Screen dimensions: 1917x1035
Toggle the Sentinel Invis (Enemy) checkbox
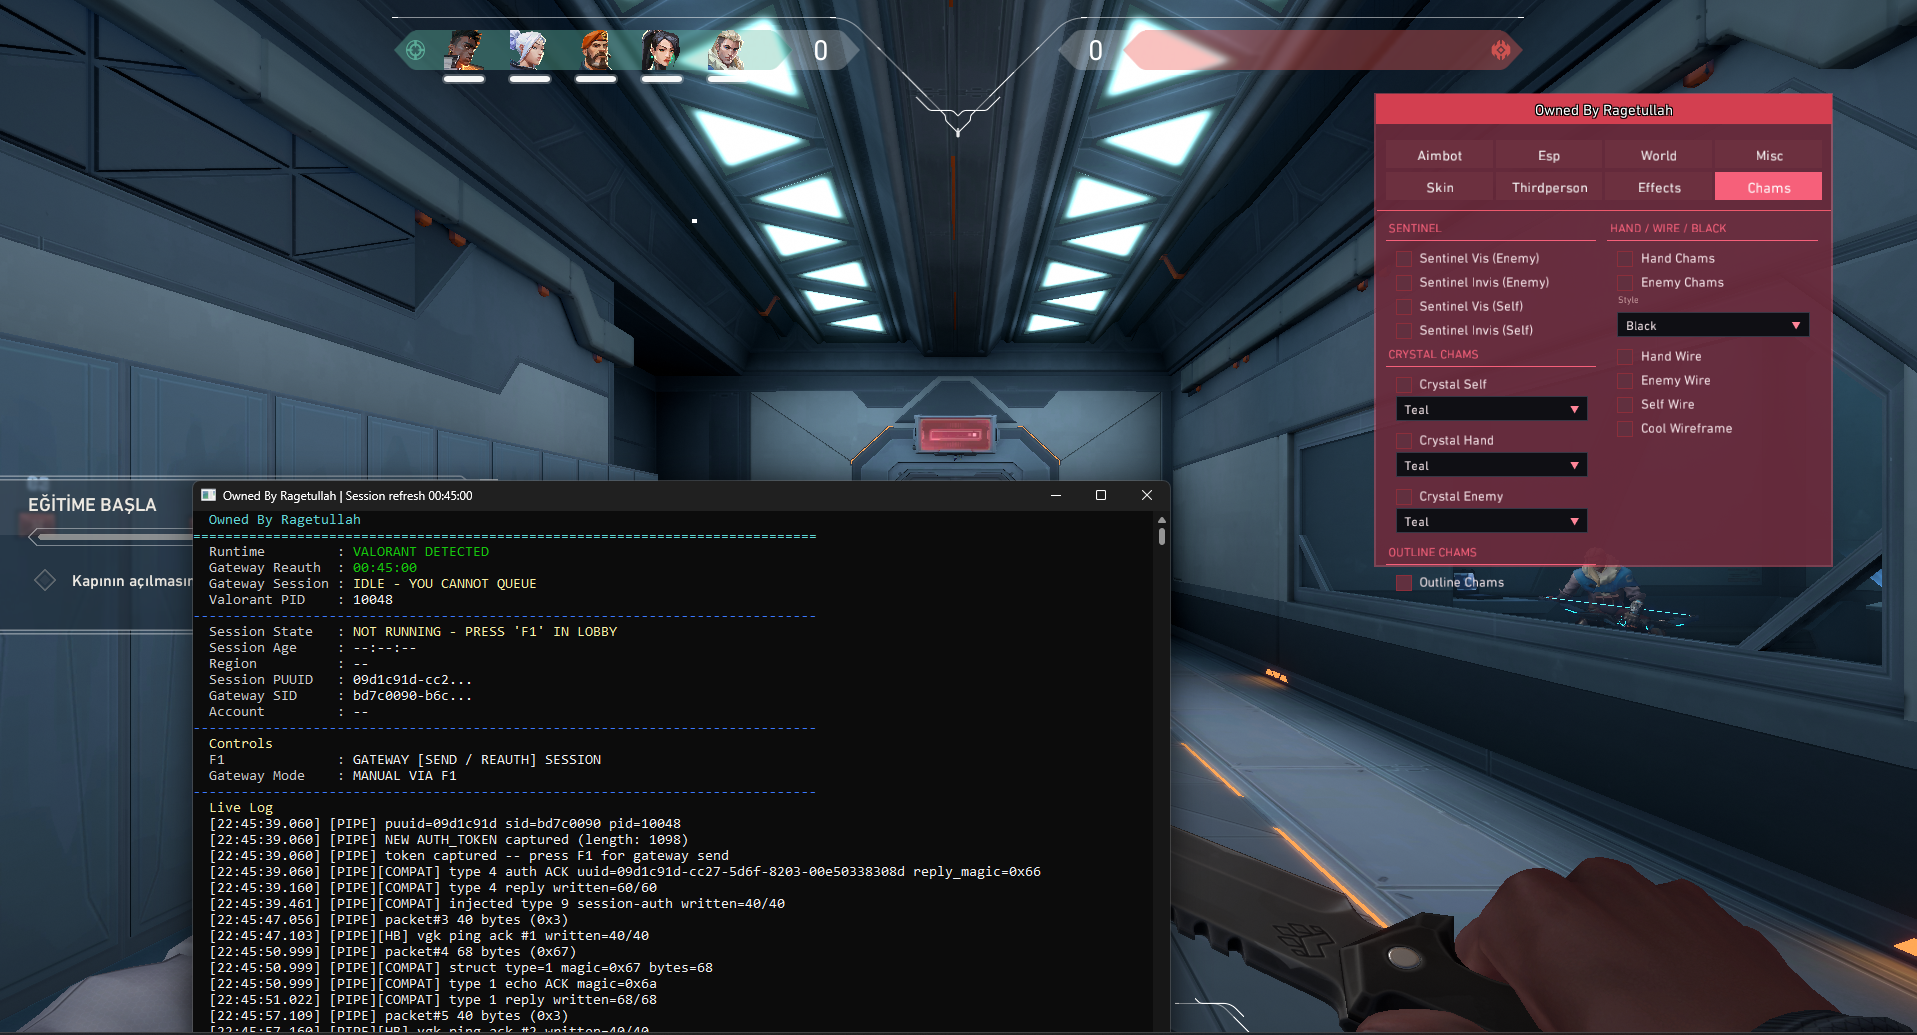[1404, 282]
